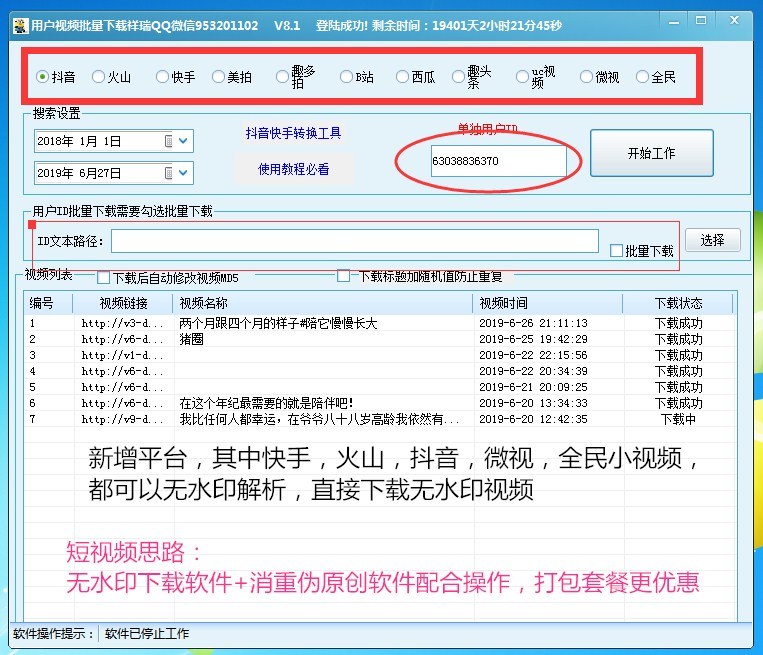
Task: Toggle 下载后自动修改视频MD5 checkbox
Action: pyautogui.click(x=103, y=277)
